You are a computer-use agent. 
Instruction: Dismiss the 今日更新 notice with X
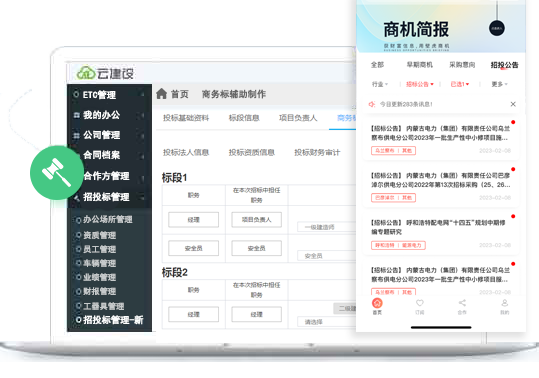(x=513, y=104)
